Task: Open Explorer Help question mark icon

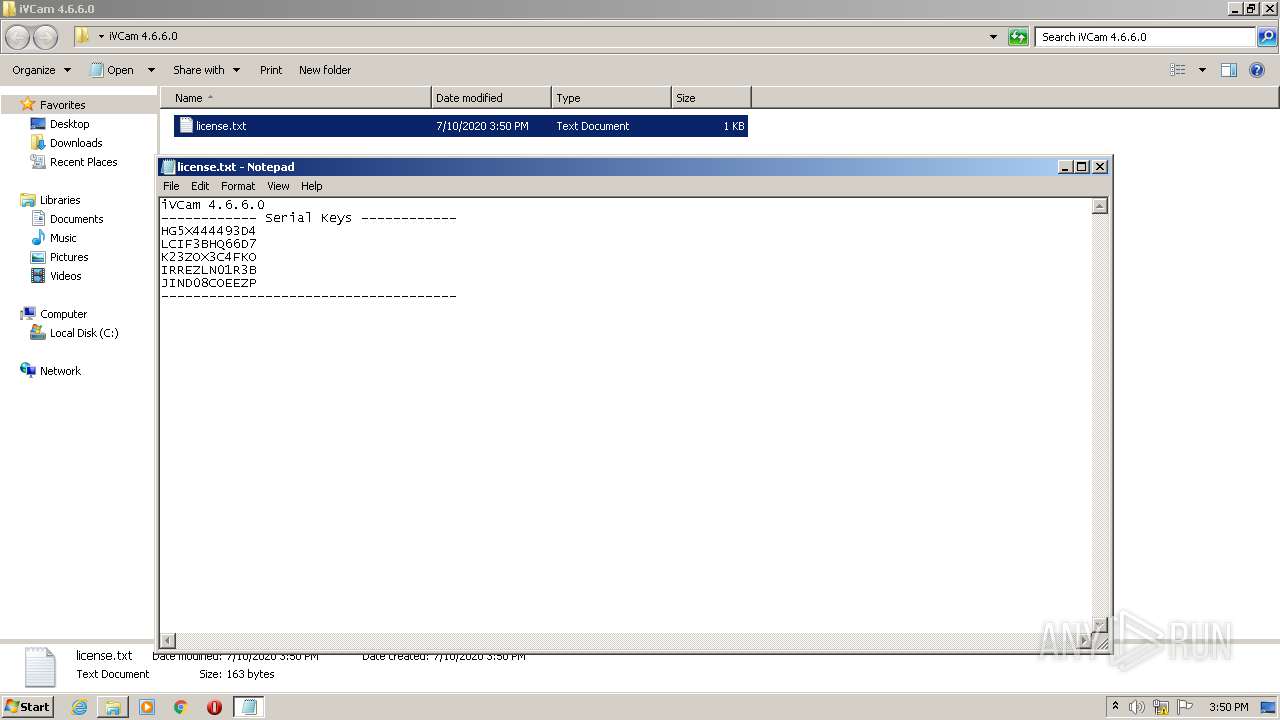Action: pyautogui.click(x=1257, y=70)
